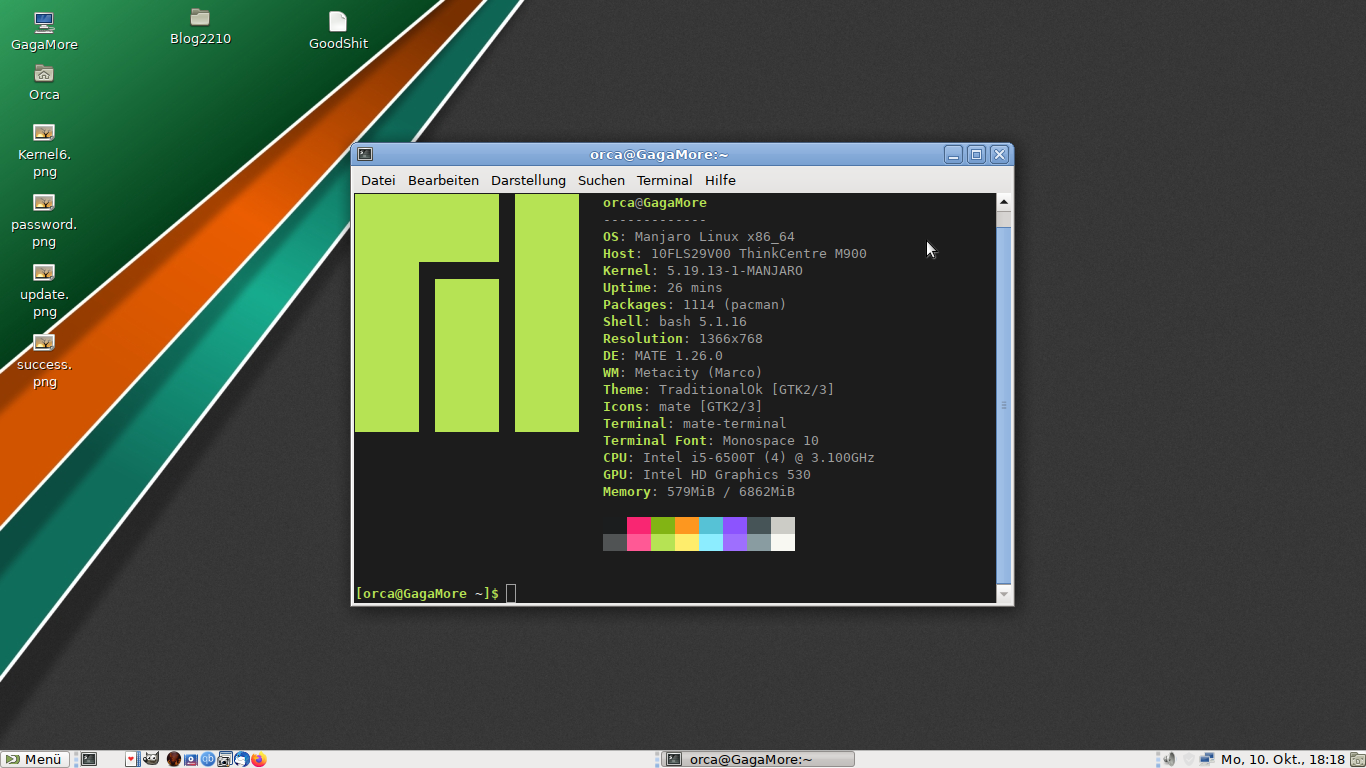Click the white color block in terminal

coord(783,542)
